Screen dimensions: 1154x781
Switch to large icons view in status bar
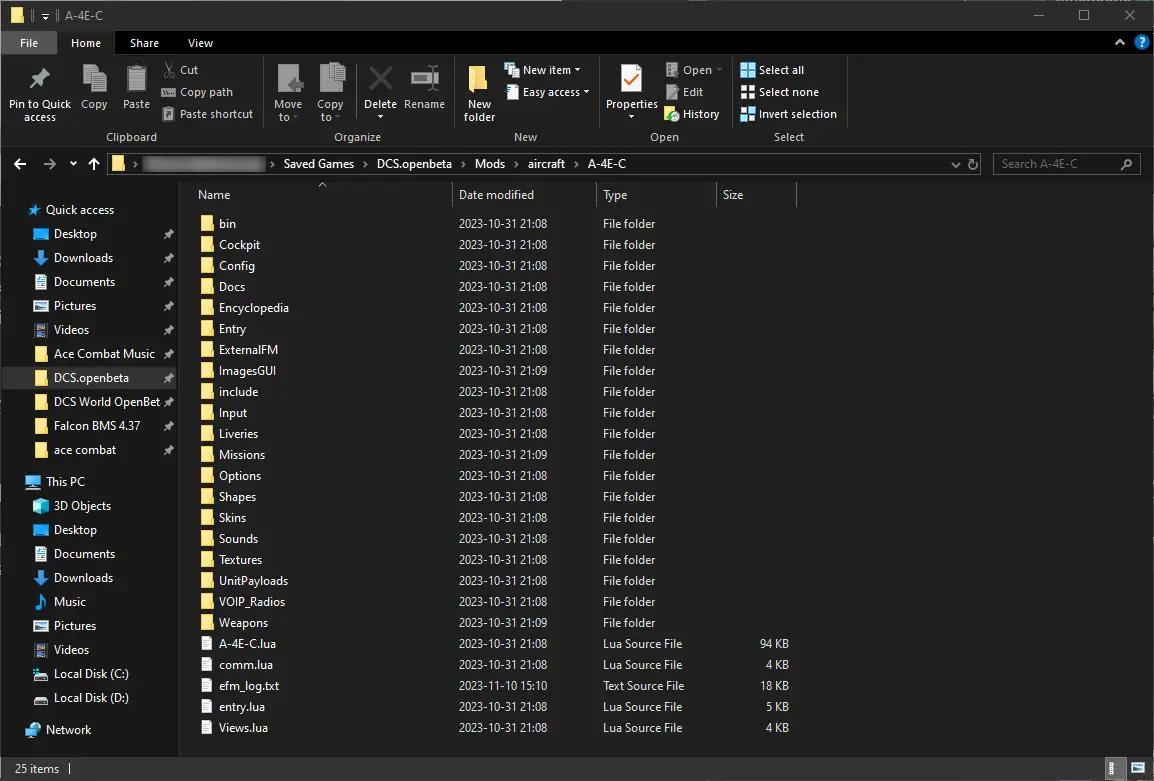(1138, 768)
